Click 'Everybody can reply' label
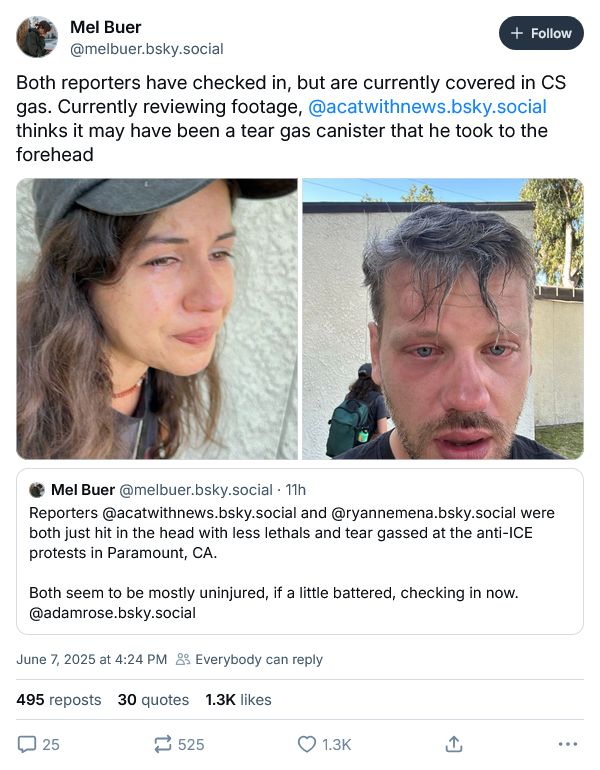 (259, 659)
